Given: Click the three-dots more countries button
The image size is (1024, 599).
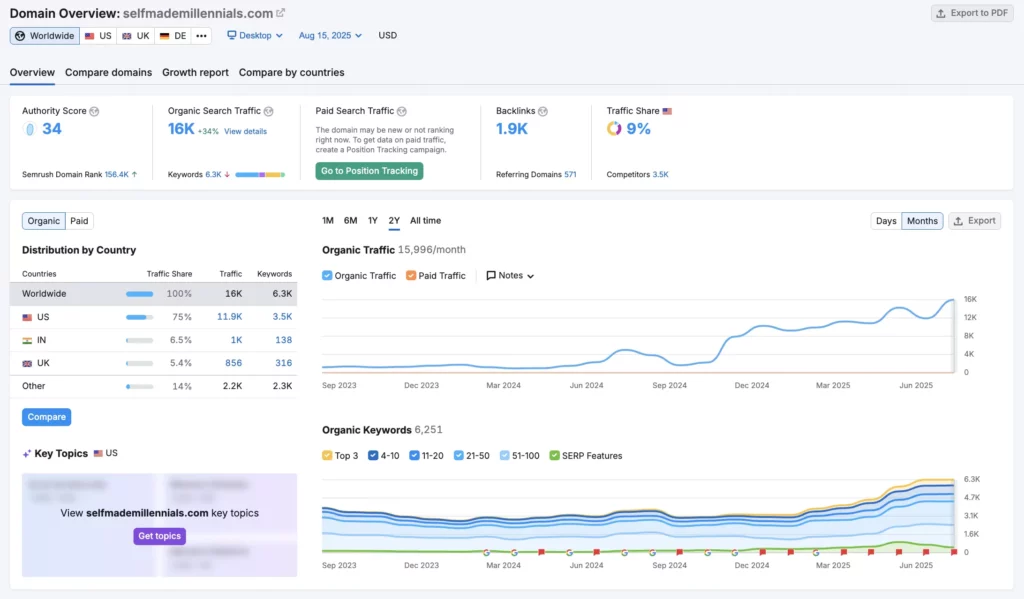Looking at the screenshot, I should [x=202, y=35].
